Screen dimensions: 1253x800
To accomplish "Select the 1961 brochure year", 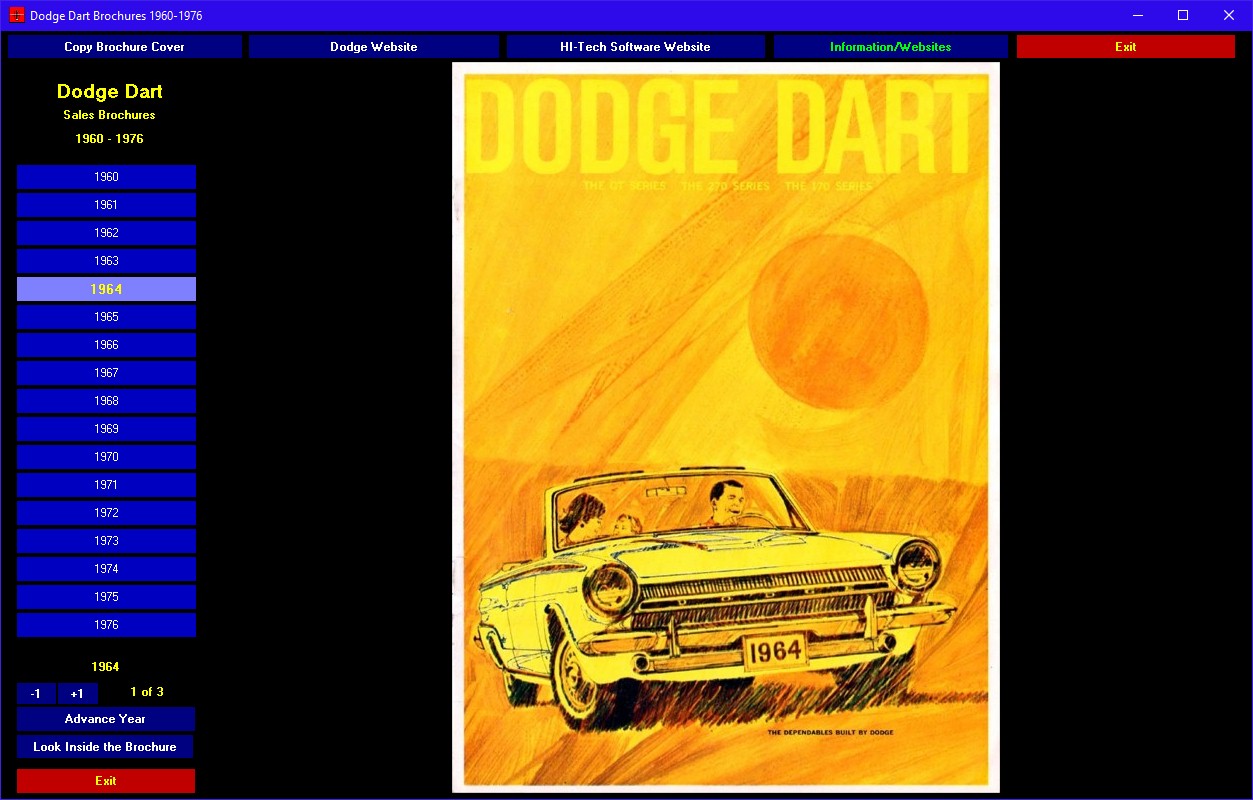I will click(x=106, y=205).
